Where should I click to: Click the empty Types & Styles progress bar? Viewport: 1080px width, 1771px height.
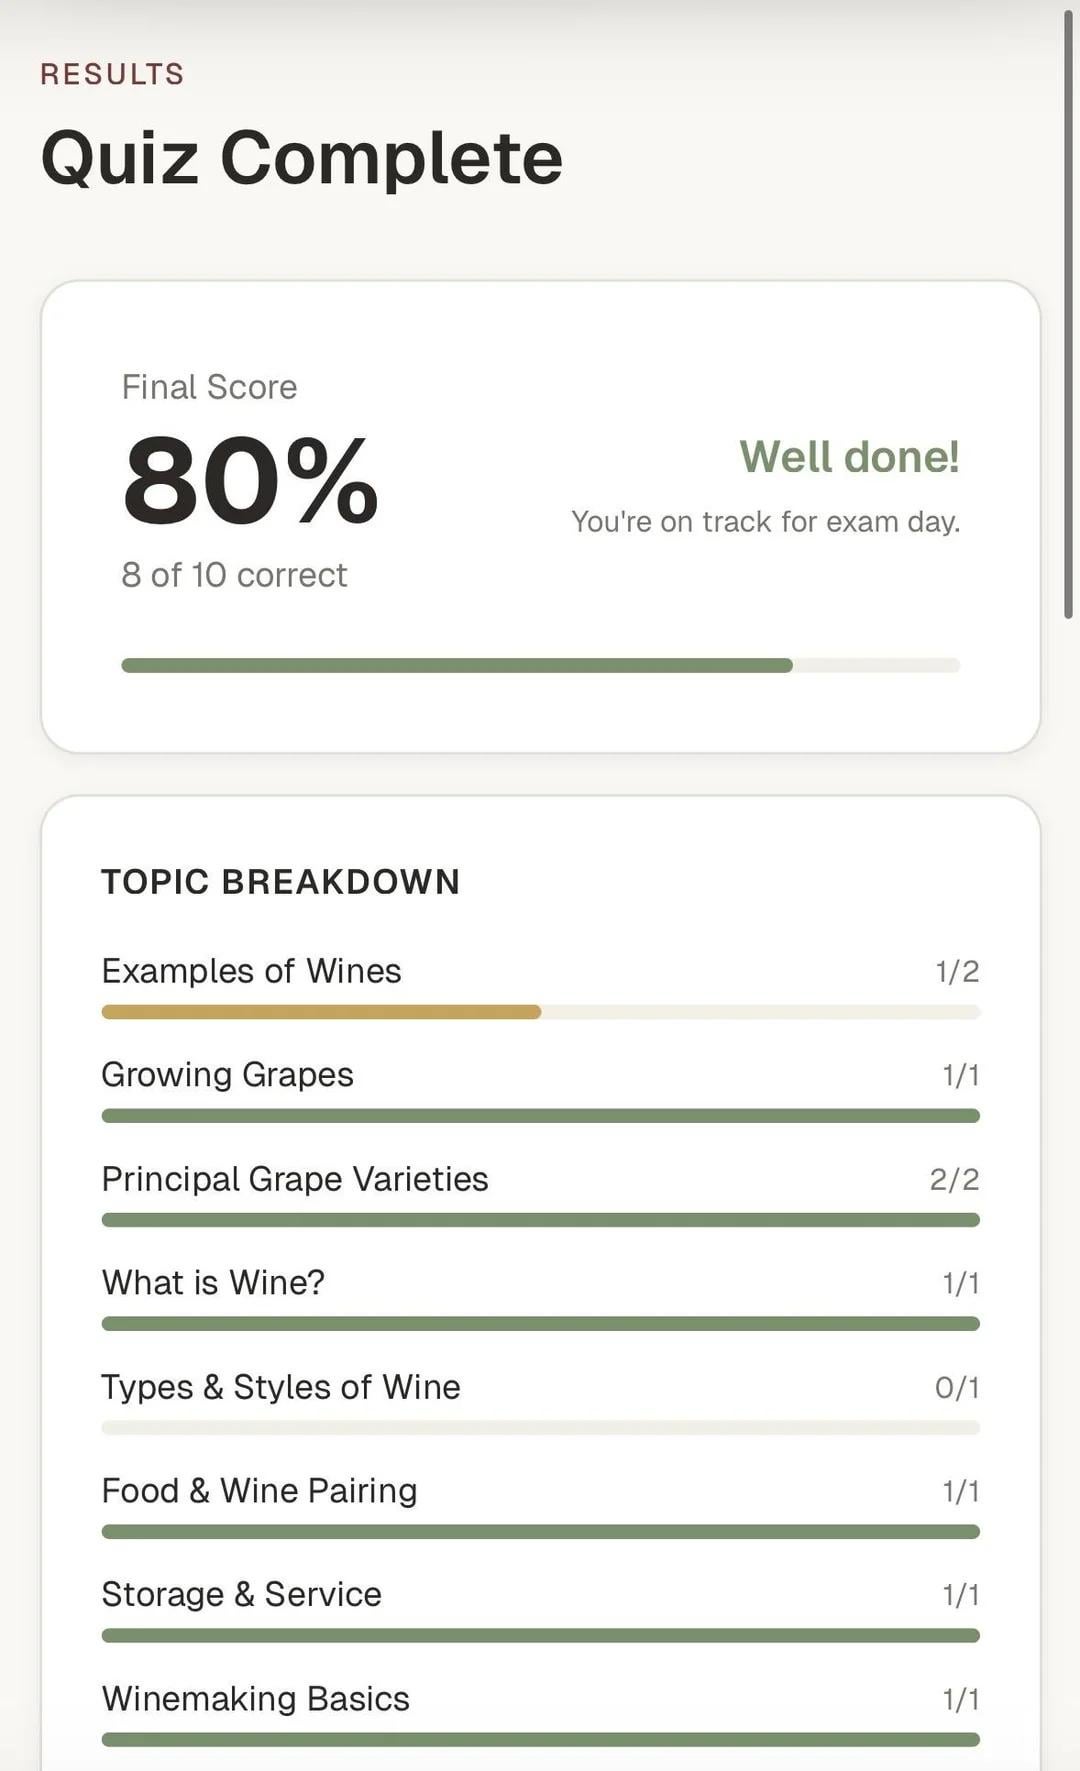[540, 1429]
